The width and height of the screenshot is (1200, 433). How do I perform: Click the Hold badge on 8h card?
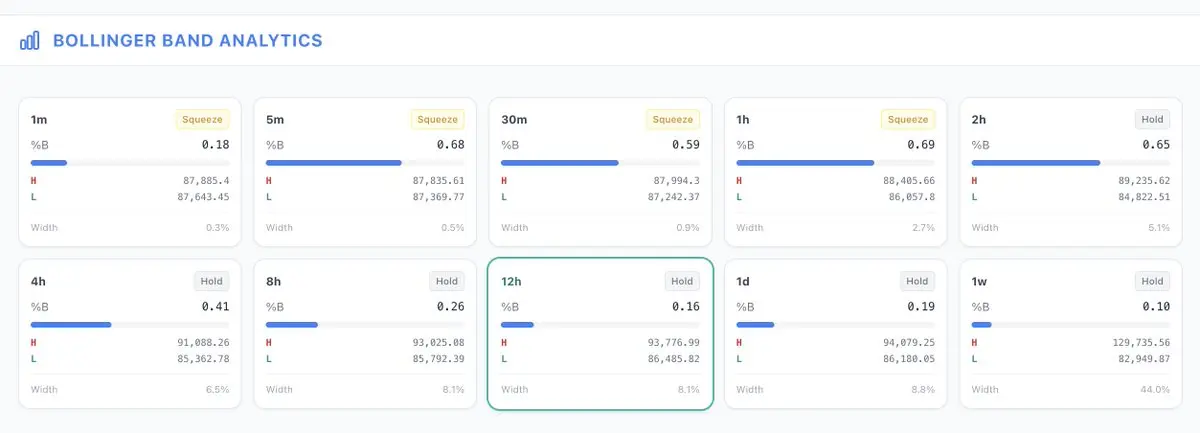coord(446,281)
